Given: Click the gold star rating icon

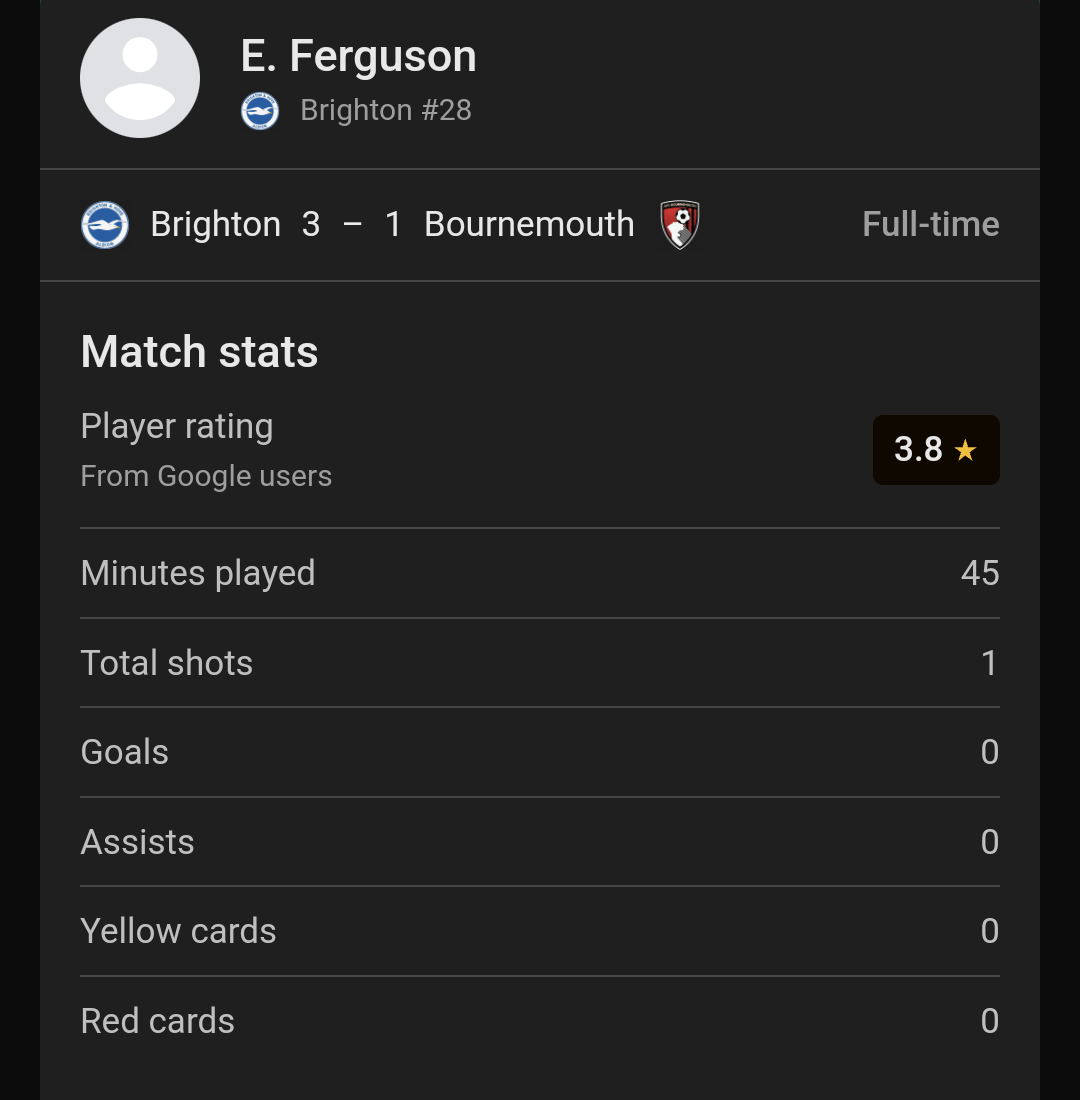Looking at the screenshot, I should coord(966,450).
